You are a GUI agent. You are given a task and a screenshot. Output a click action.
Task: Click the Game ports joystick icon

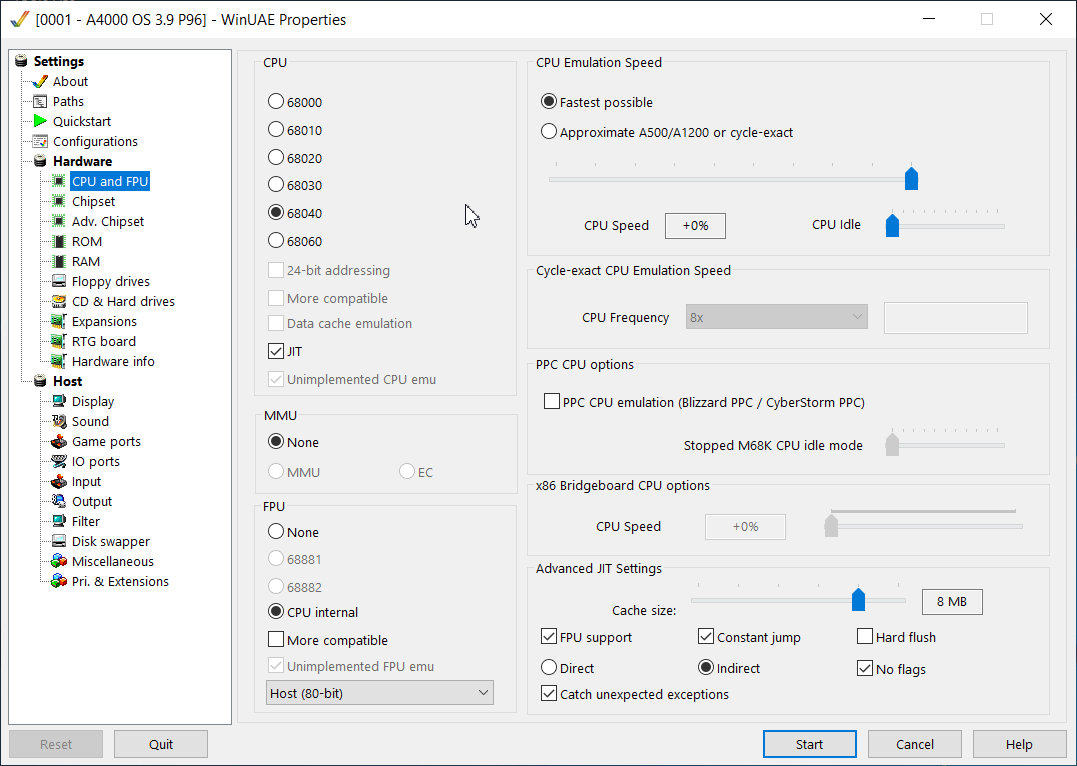pyautogui.click(x=59, y=441)
